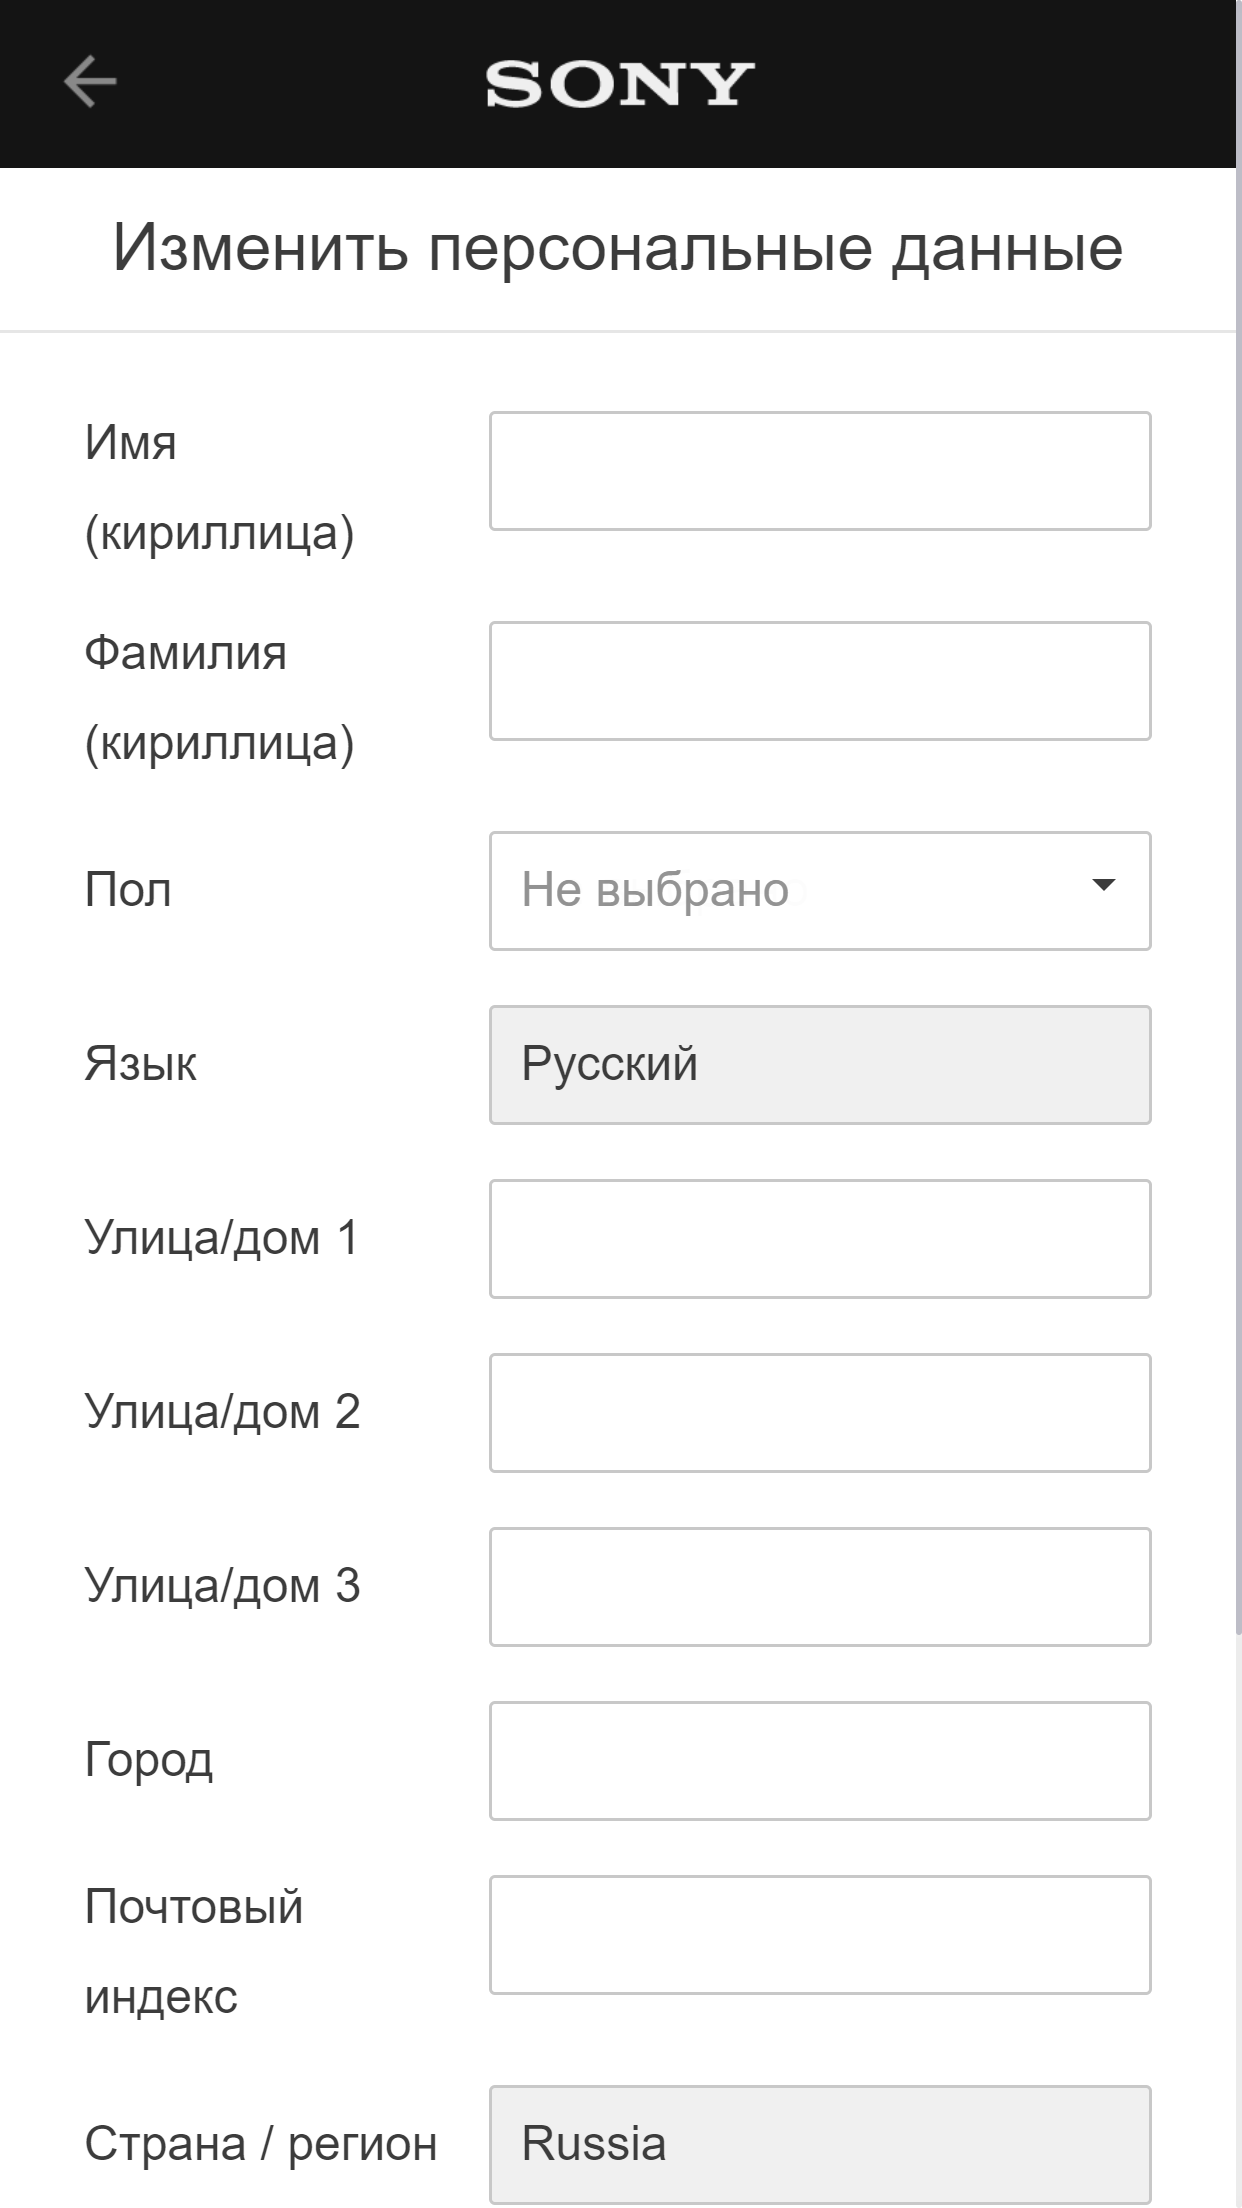Select the Улица/дом 2 text field
The height and width of the screenshot is (2208, 1242).
[x=819, y=1411]
